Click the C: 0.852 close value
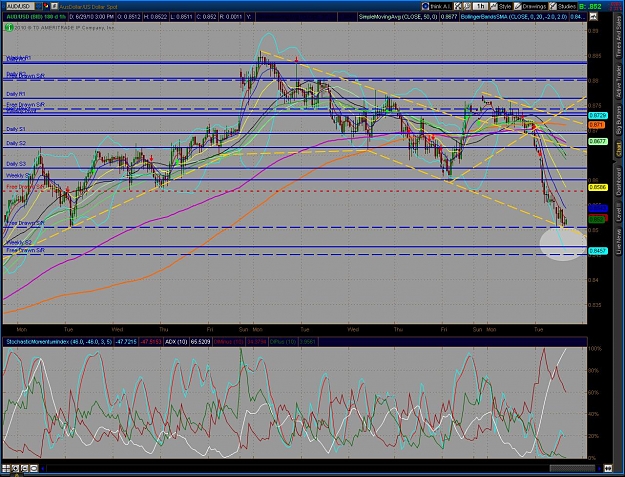This screenshot has width=625, height=477. tap(208, 17)
